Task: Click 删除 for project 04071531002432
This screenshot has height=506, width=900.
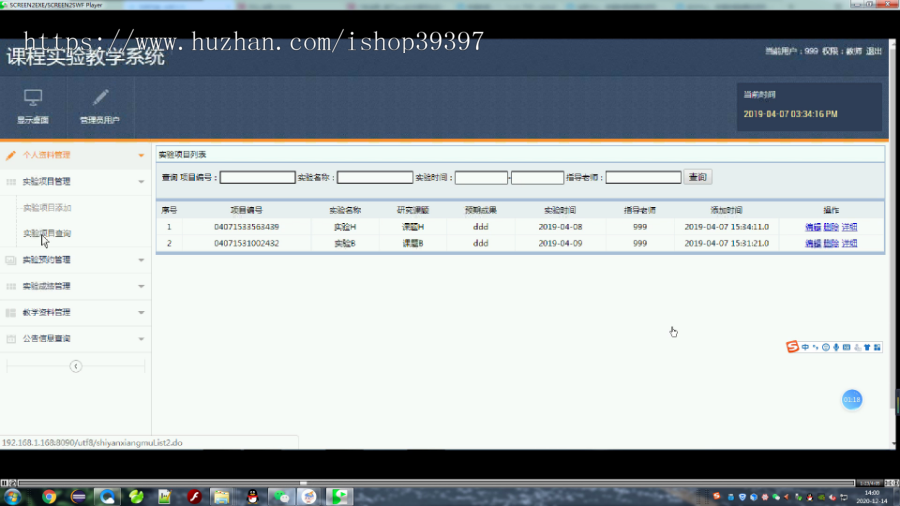Action: coord(831,243)
